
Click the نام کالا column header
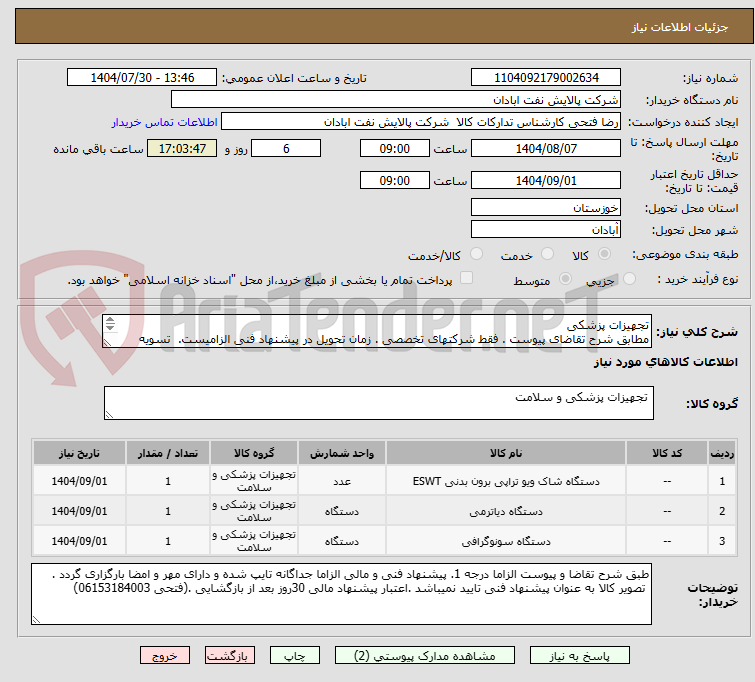pyautogui.click(x=506, y=453)
